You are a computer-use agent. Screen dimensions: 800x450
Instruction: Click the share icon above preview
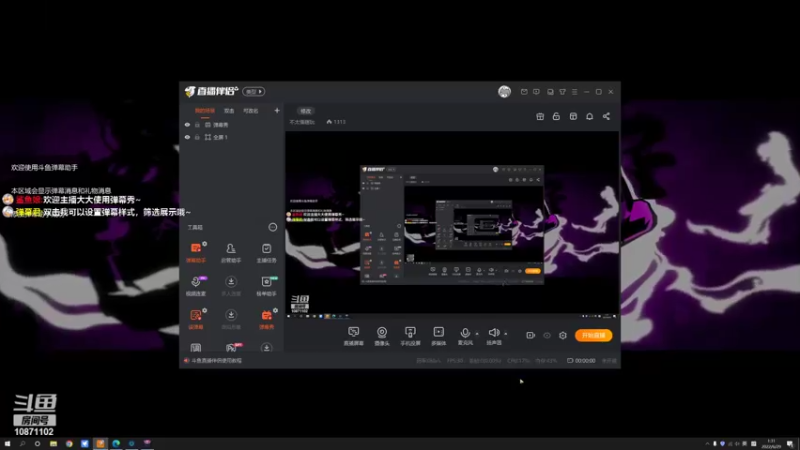[x=606, y=116]
